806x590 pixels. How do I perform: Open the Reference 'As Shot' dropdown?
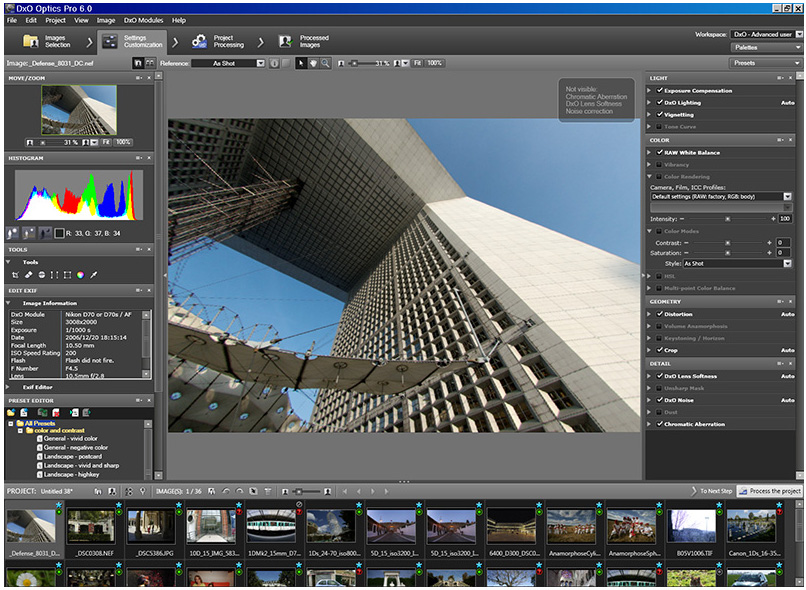point(228,63)
